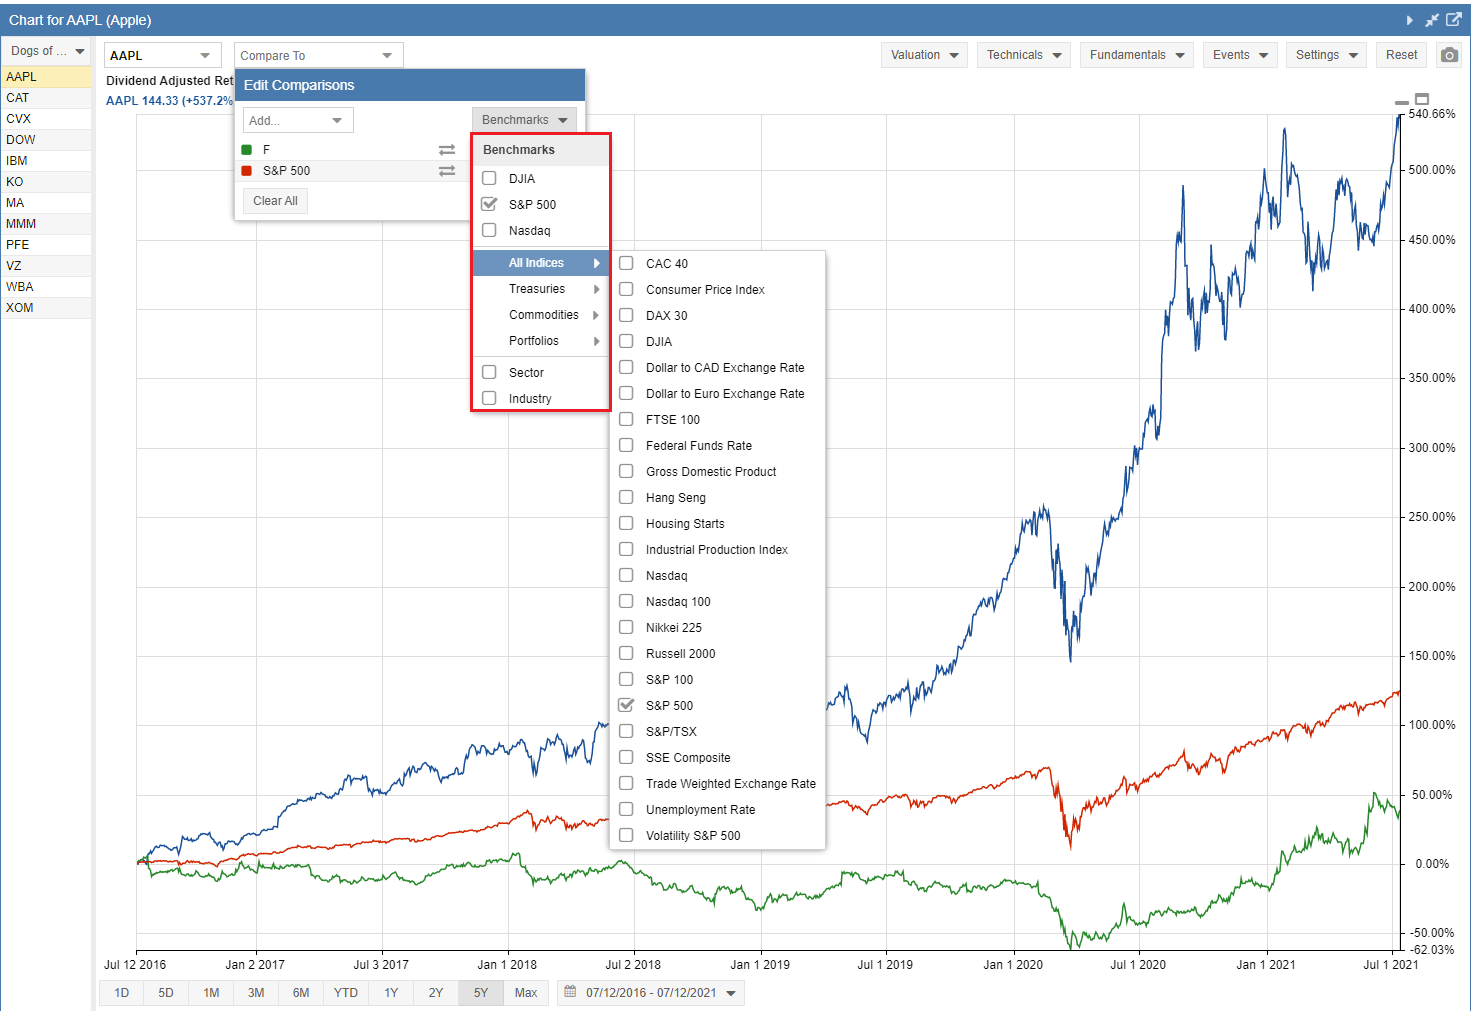Click the calendar icon beside date range

(x=570, y=992)
